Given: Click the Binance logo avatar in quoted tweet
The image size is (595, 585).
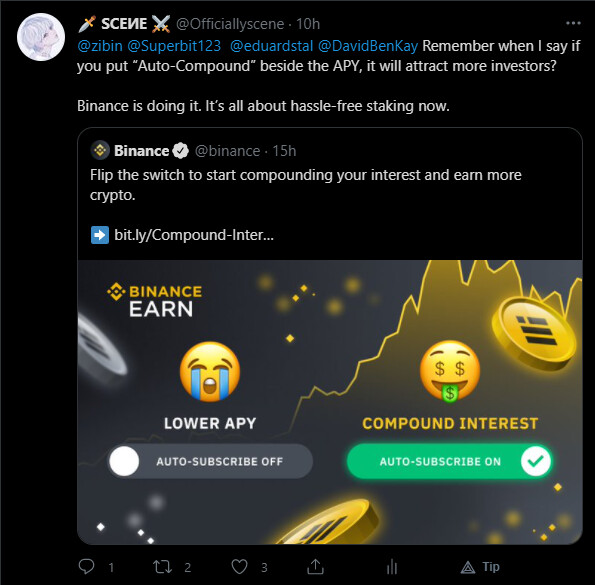Looking at the screenshot, I should 100,150.
